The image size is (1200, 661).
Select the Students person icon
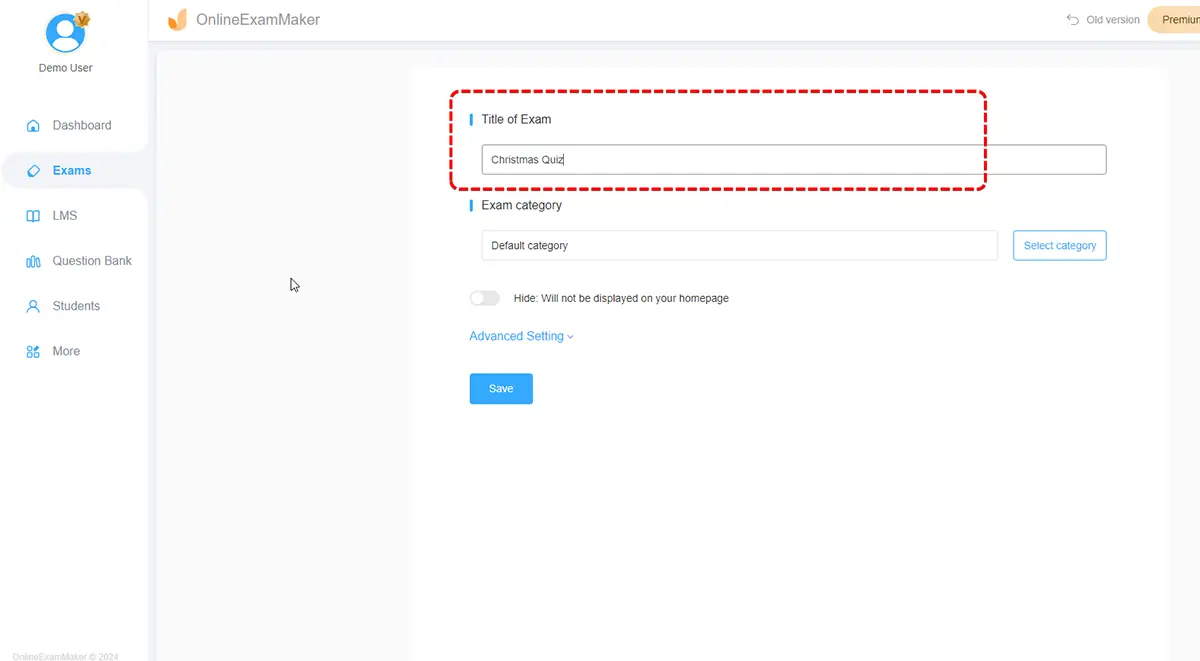click(33, 307)
